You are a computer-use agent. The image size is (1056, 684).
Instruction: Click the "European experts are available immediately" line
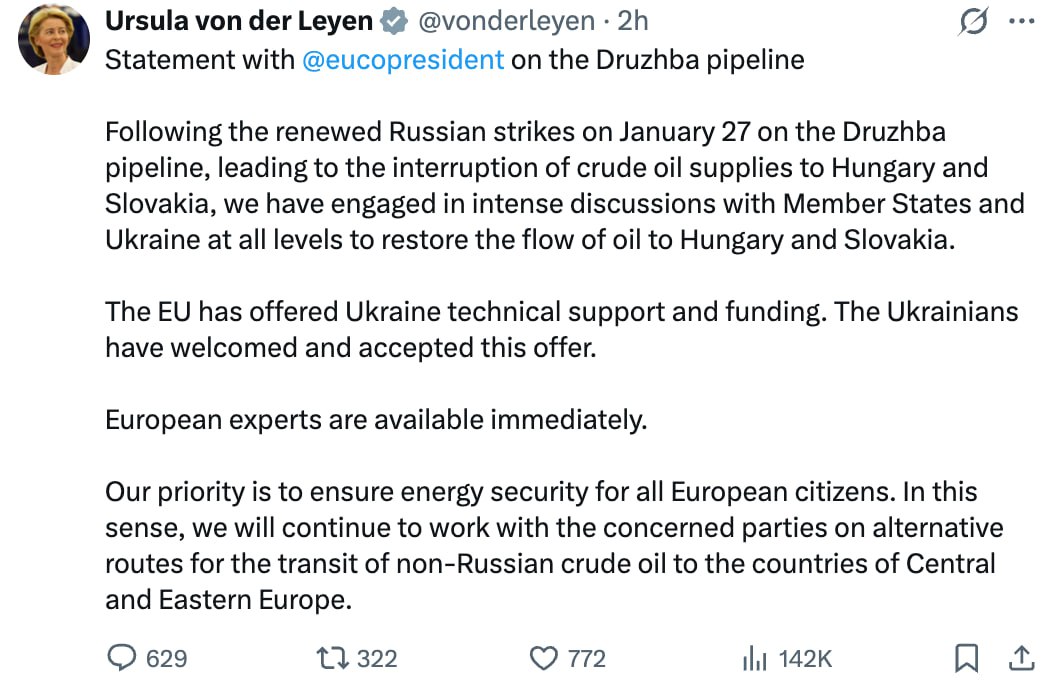[x=376, y=420]
